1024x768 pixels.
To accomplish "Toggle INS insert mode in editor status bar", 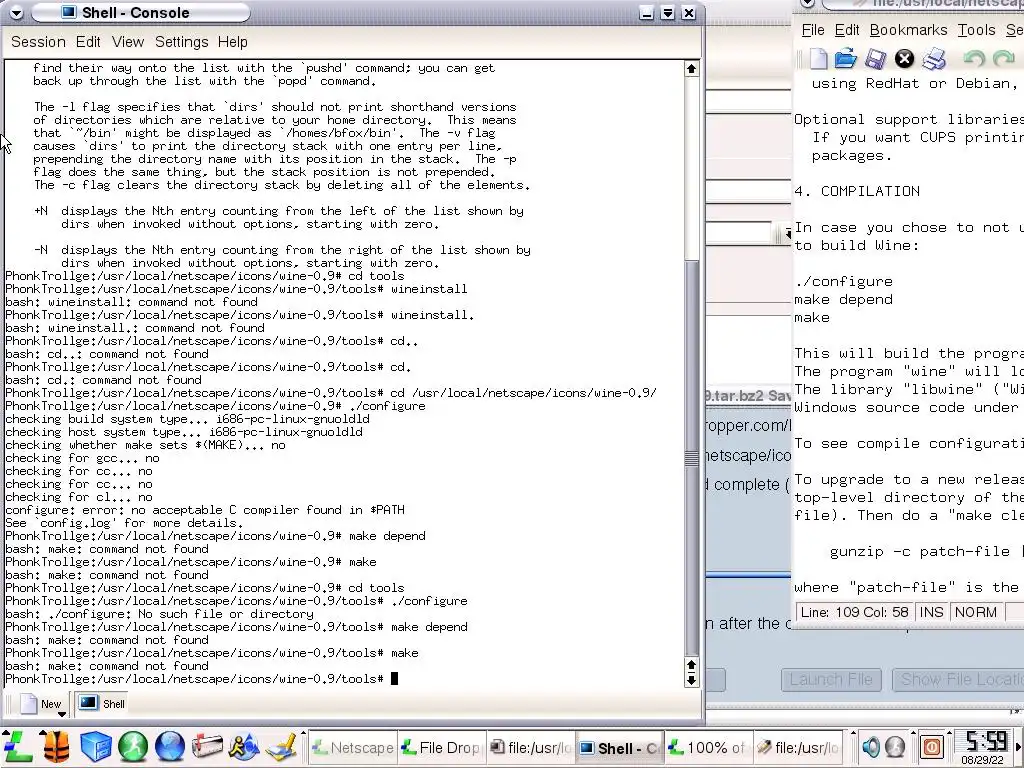I will click(931, 613).
